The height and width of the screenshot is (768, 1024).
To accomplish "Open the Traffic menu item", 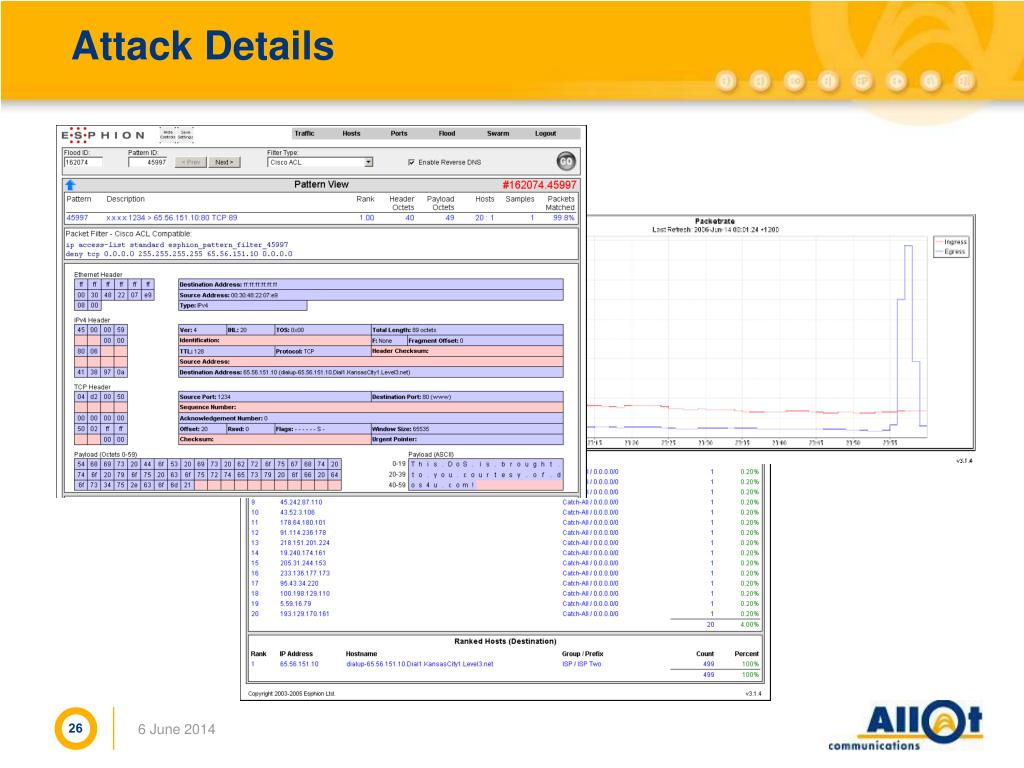I will (304, 133).
